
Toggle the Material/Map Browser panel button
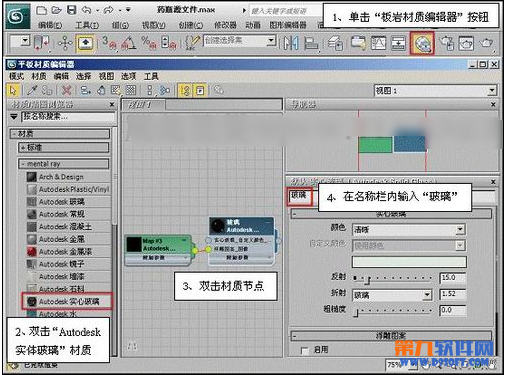click(185, 90)
